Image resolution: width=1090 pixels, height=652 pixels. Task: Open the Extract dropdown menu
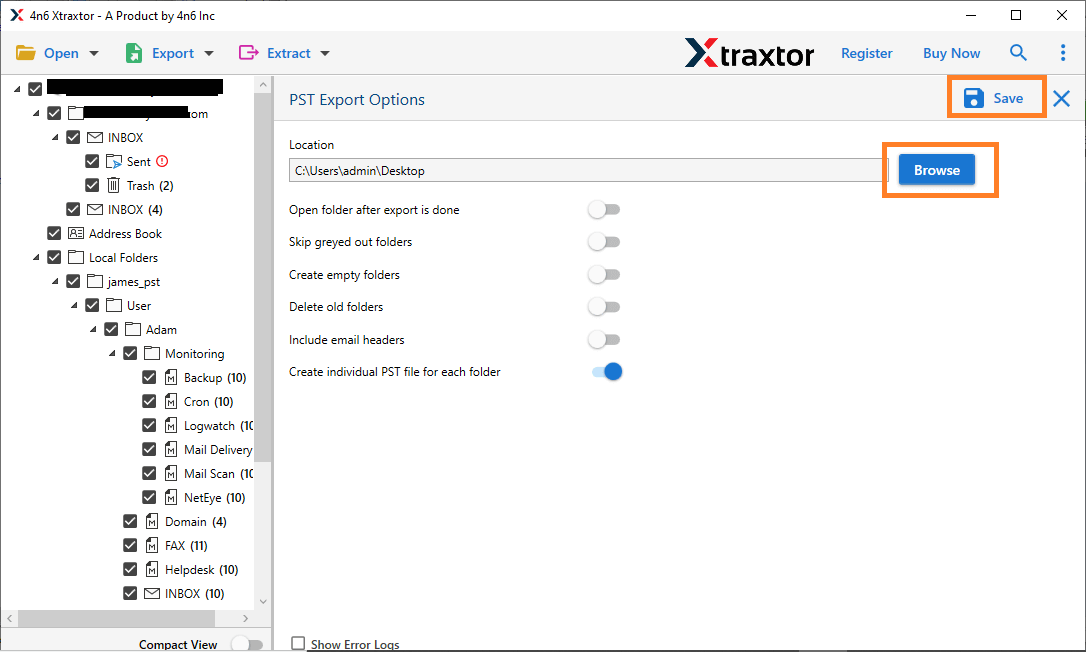pos(284,53)
